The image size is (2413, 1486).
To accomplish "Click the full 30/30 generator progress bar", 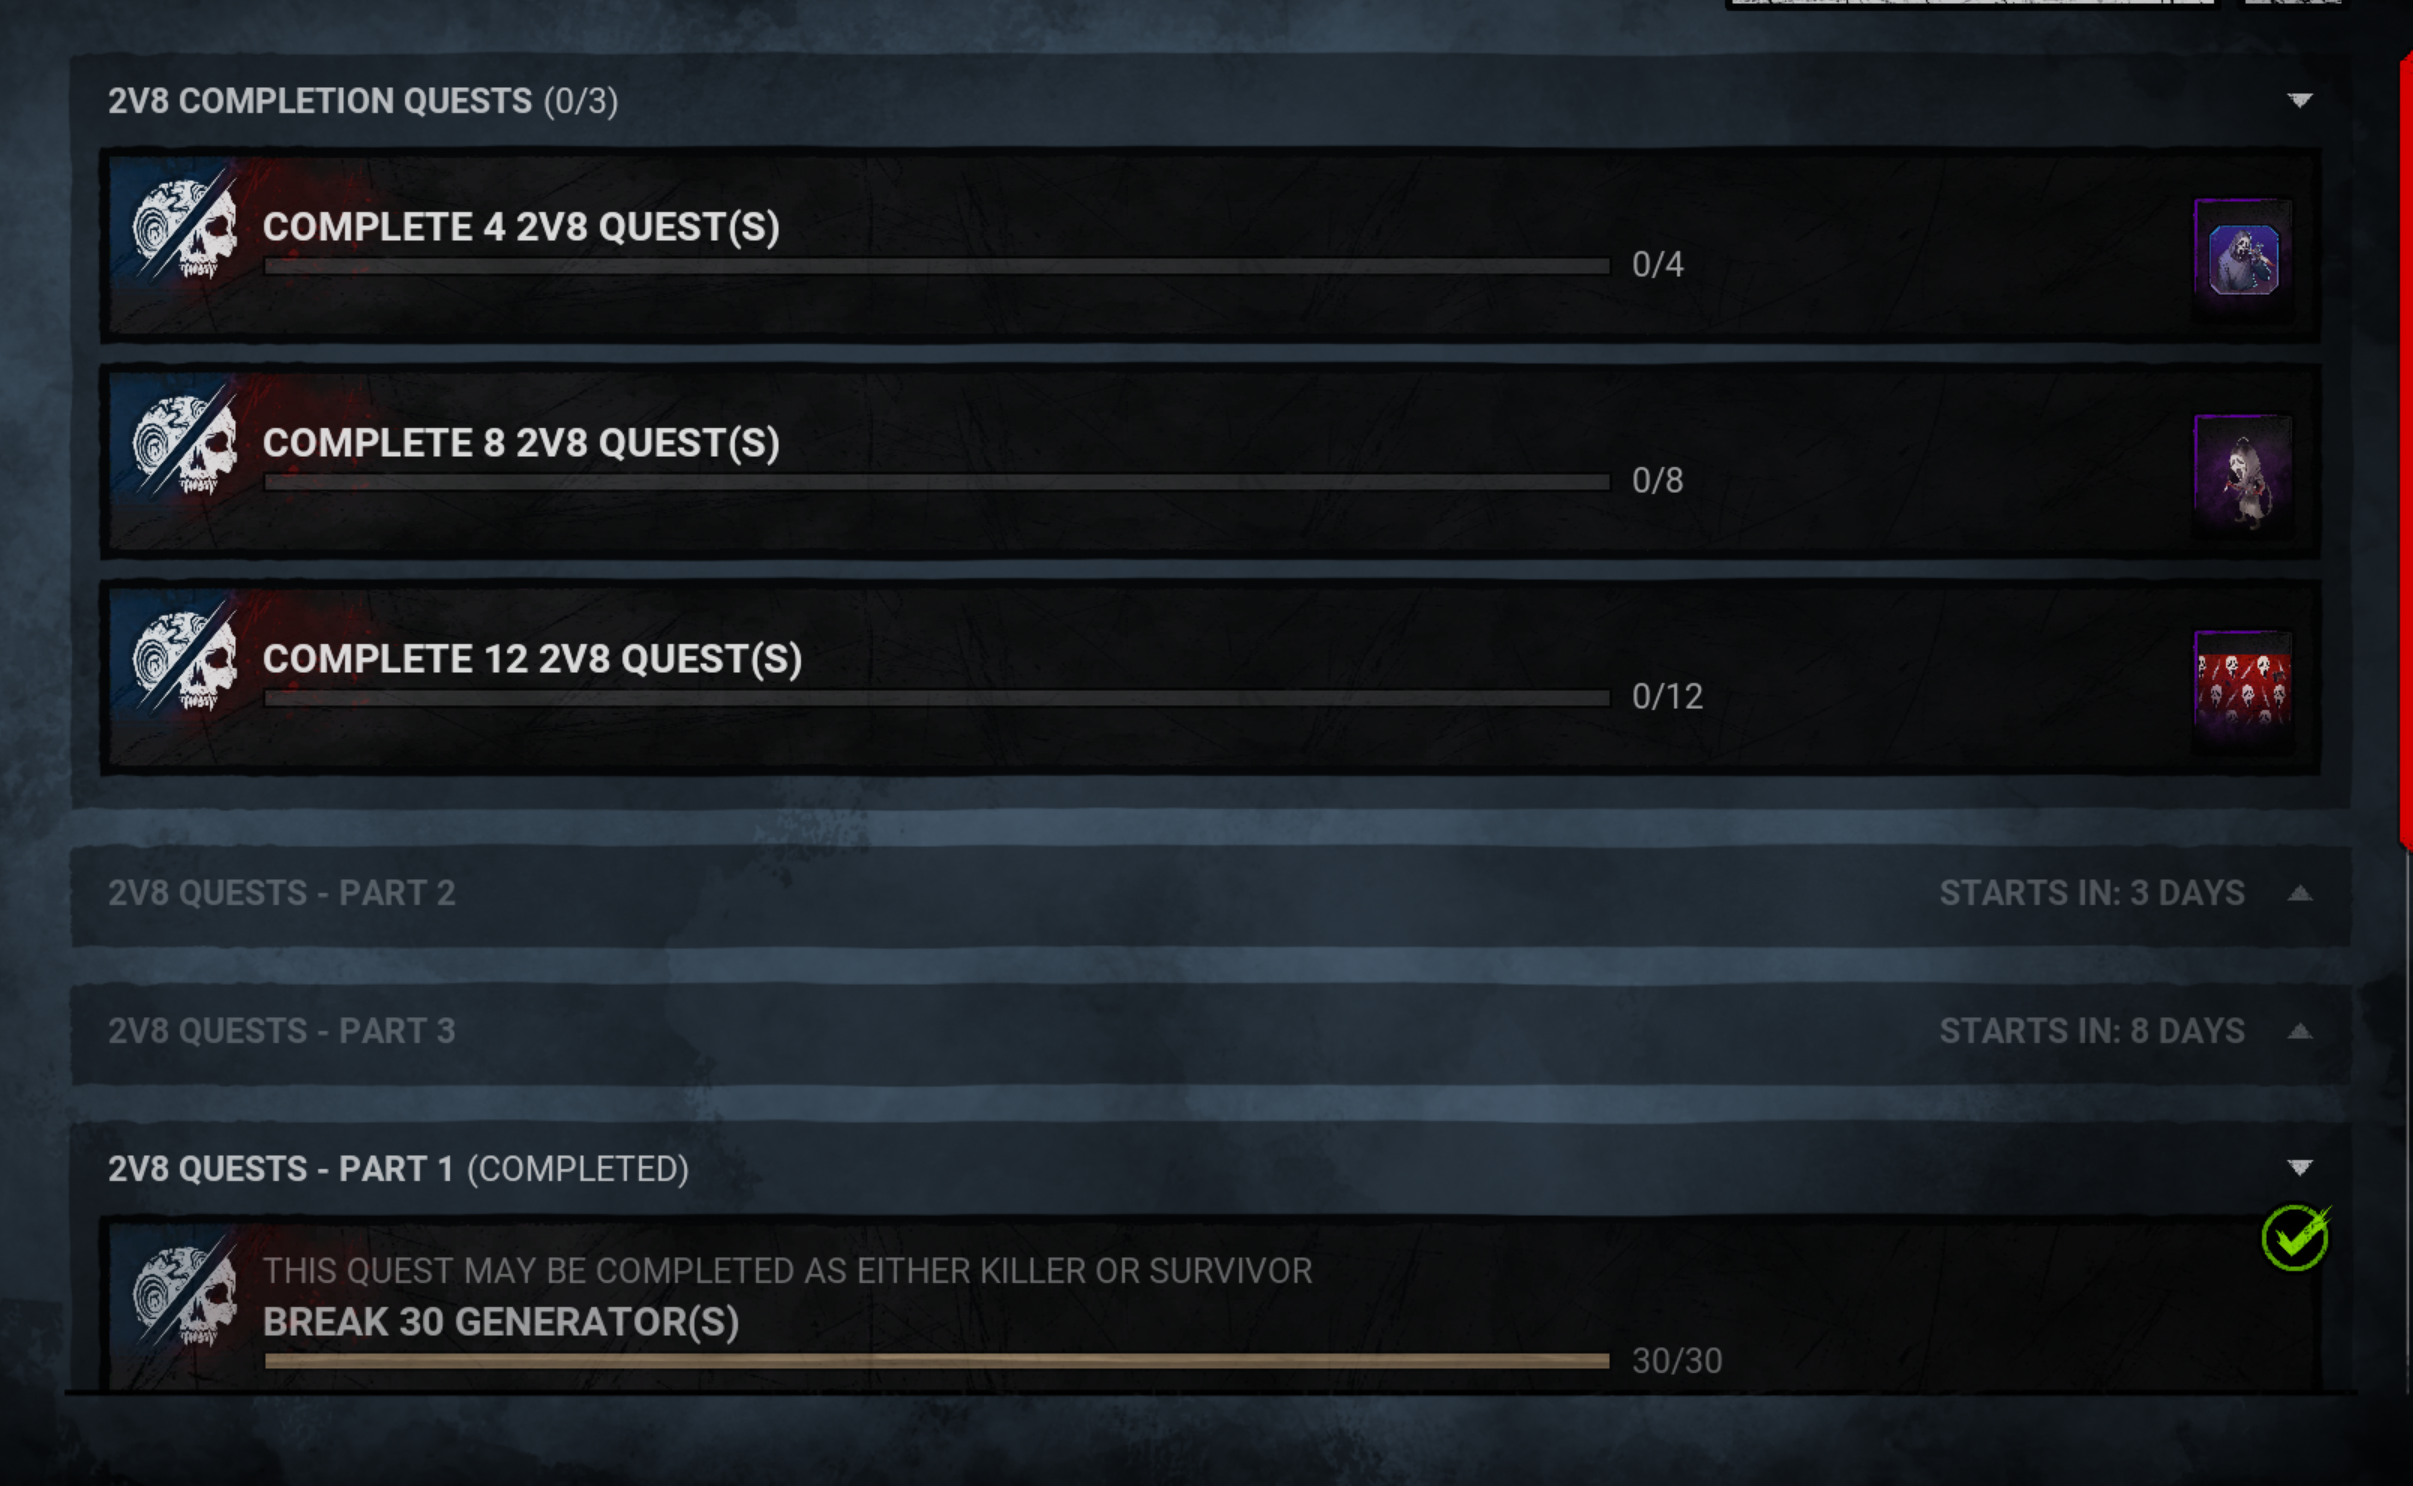I will coord(937,1361).
